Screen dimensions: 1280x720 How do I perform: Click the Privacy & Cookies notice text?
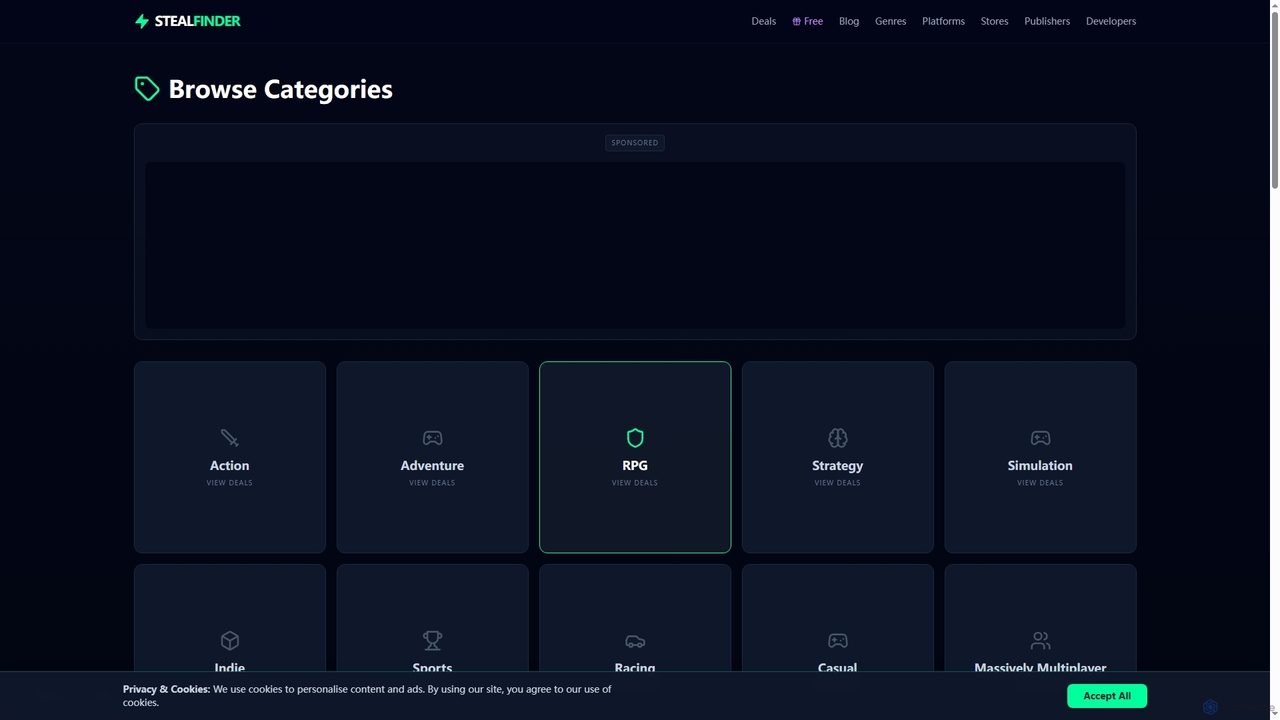click(x=367, y=696)
